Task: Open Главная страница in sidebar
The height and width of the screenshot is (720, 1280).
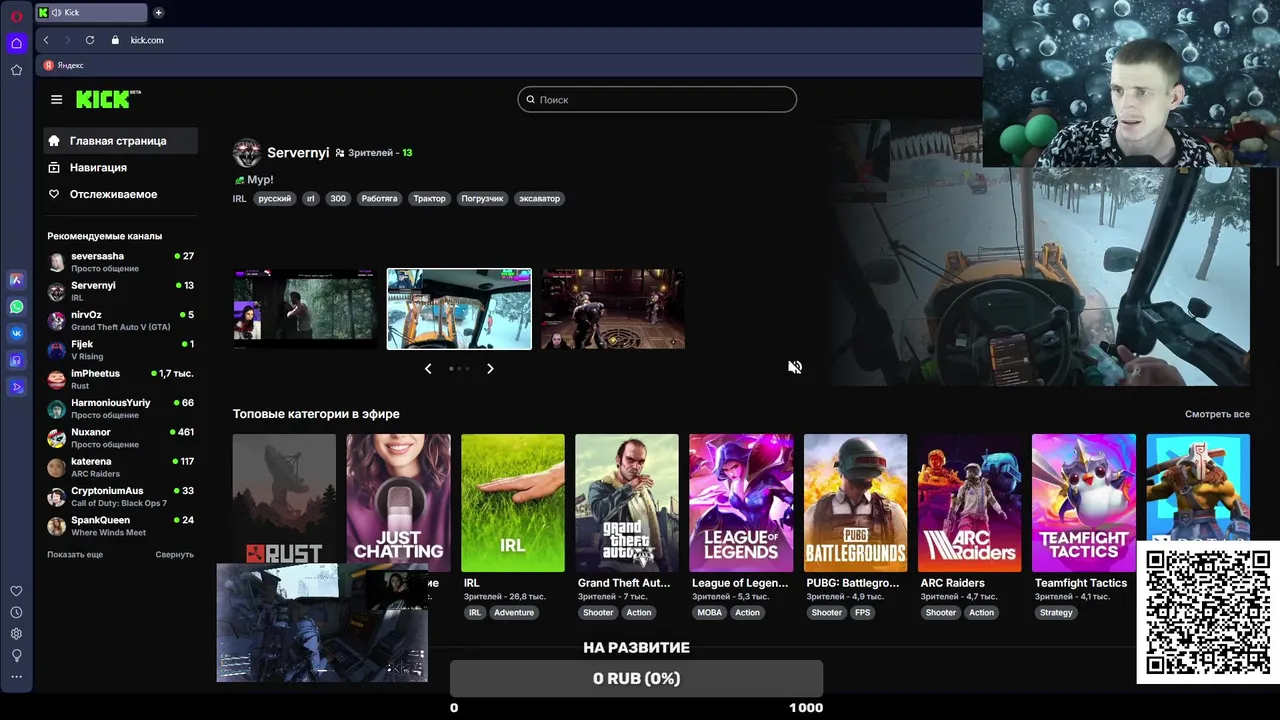Action: coord(120,141)
